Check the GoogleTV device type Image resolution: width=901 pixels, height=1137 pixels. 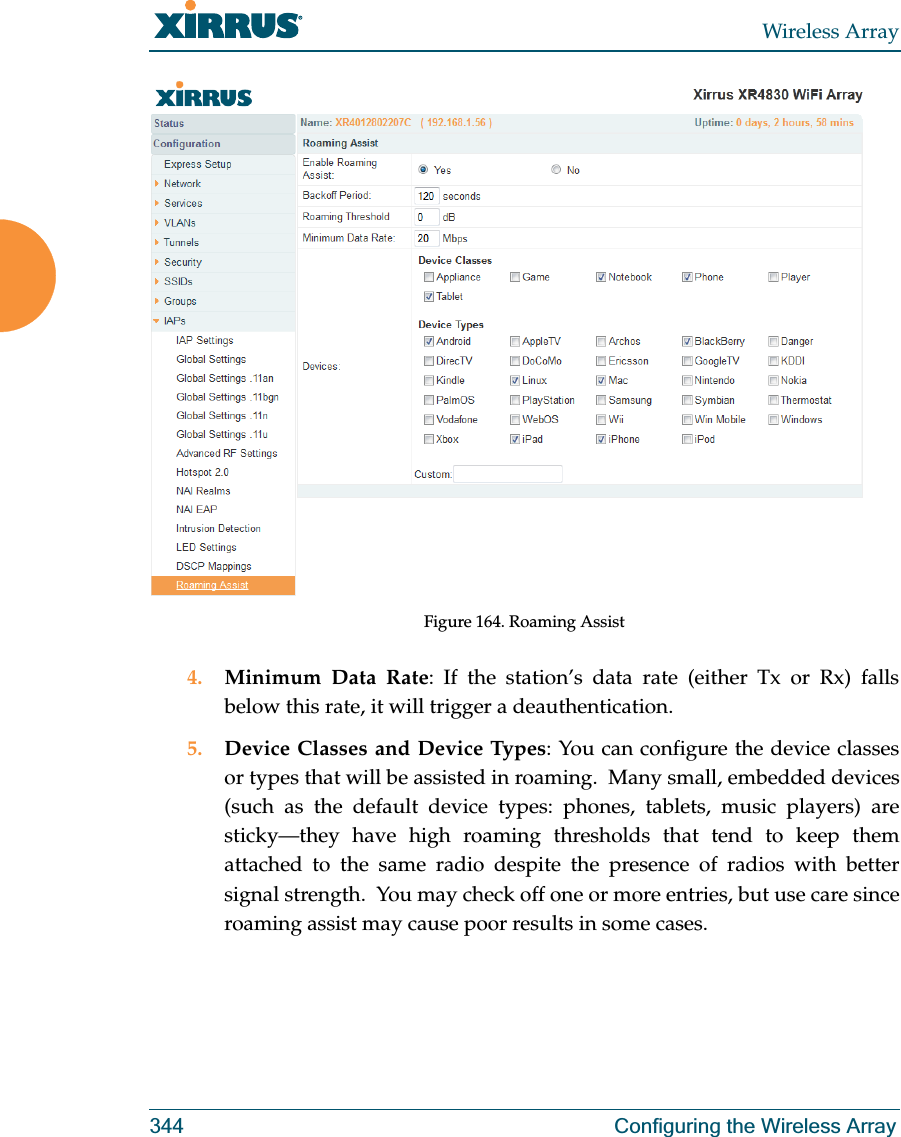(x=687, y=361)
